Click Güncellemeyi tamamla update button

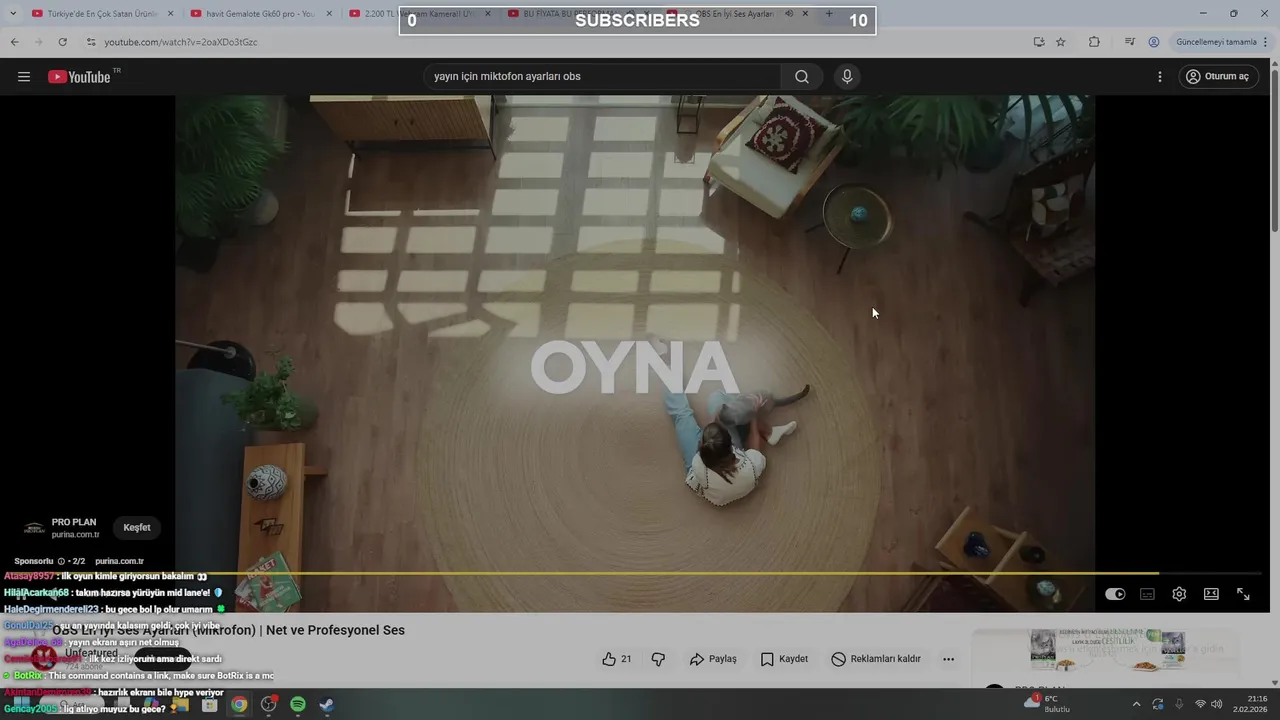(1216, 42)
